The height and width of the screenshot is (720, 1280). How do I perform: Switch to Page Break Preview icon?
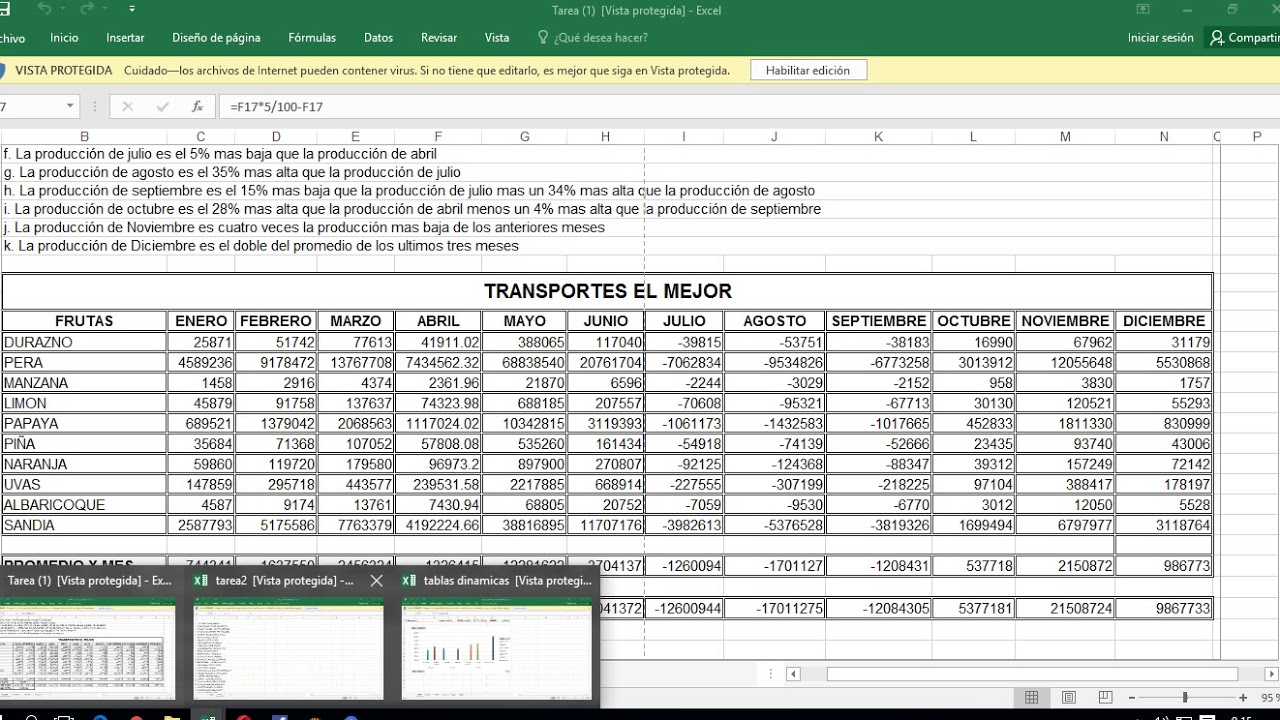pos(1105,697)
